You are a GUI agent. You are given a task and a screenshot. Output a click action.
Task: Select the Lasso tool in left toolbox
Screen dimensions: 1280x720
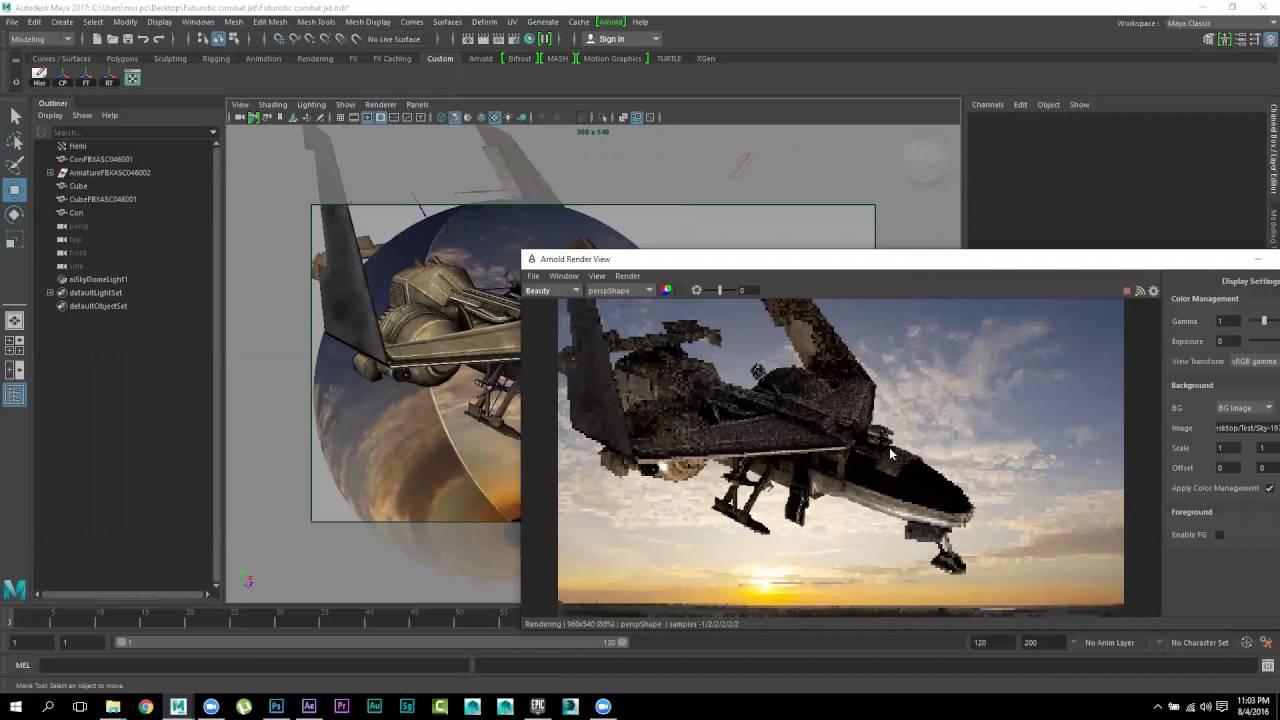click(14, 141)
